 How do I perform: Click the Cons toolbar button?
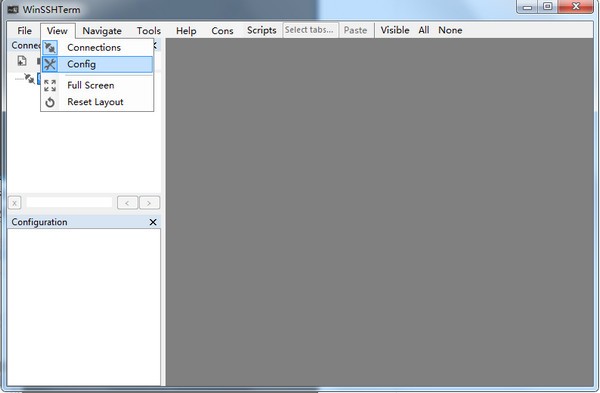(x=222, y=31)
